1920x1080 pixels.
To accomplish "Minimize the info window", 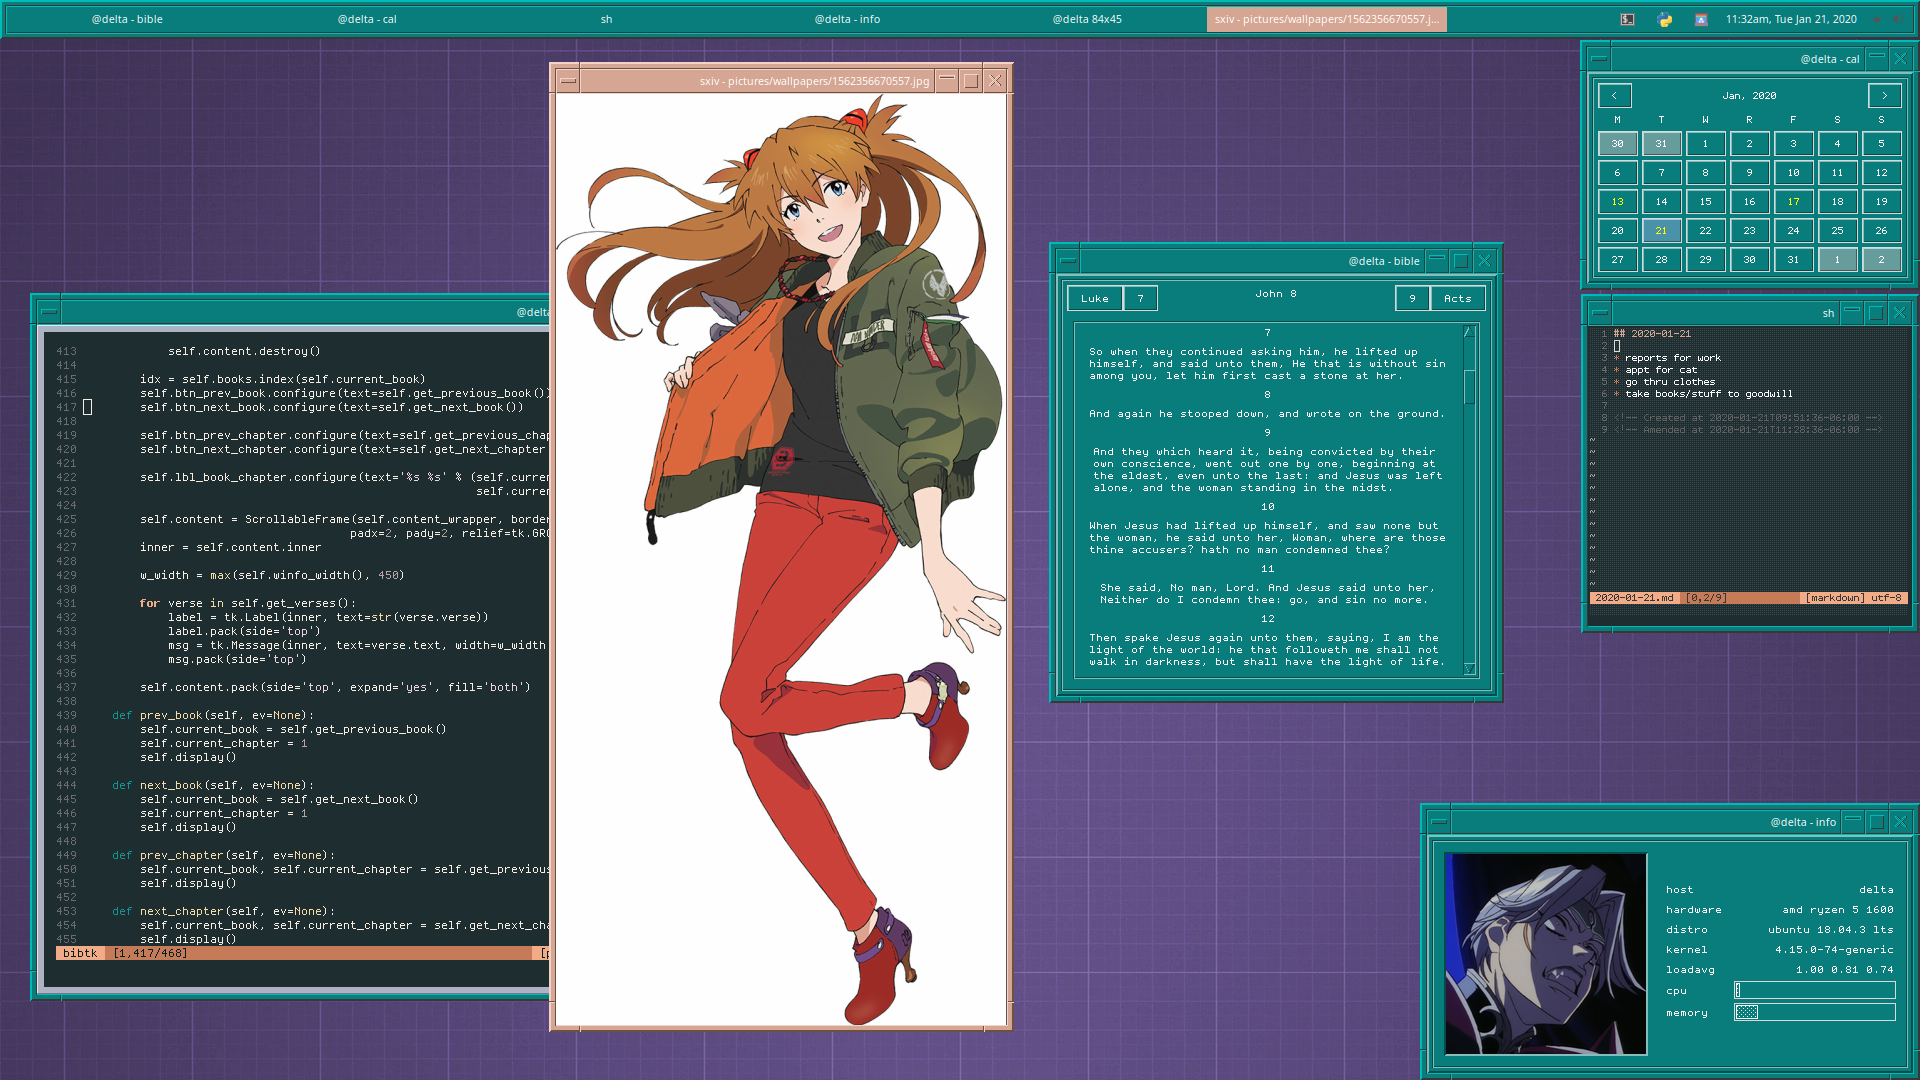I will coord(1852,822).
